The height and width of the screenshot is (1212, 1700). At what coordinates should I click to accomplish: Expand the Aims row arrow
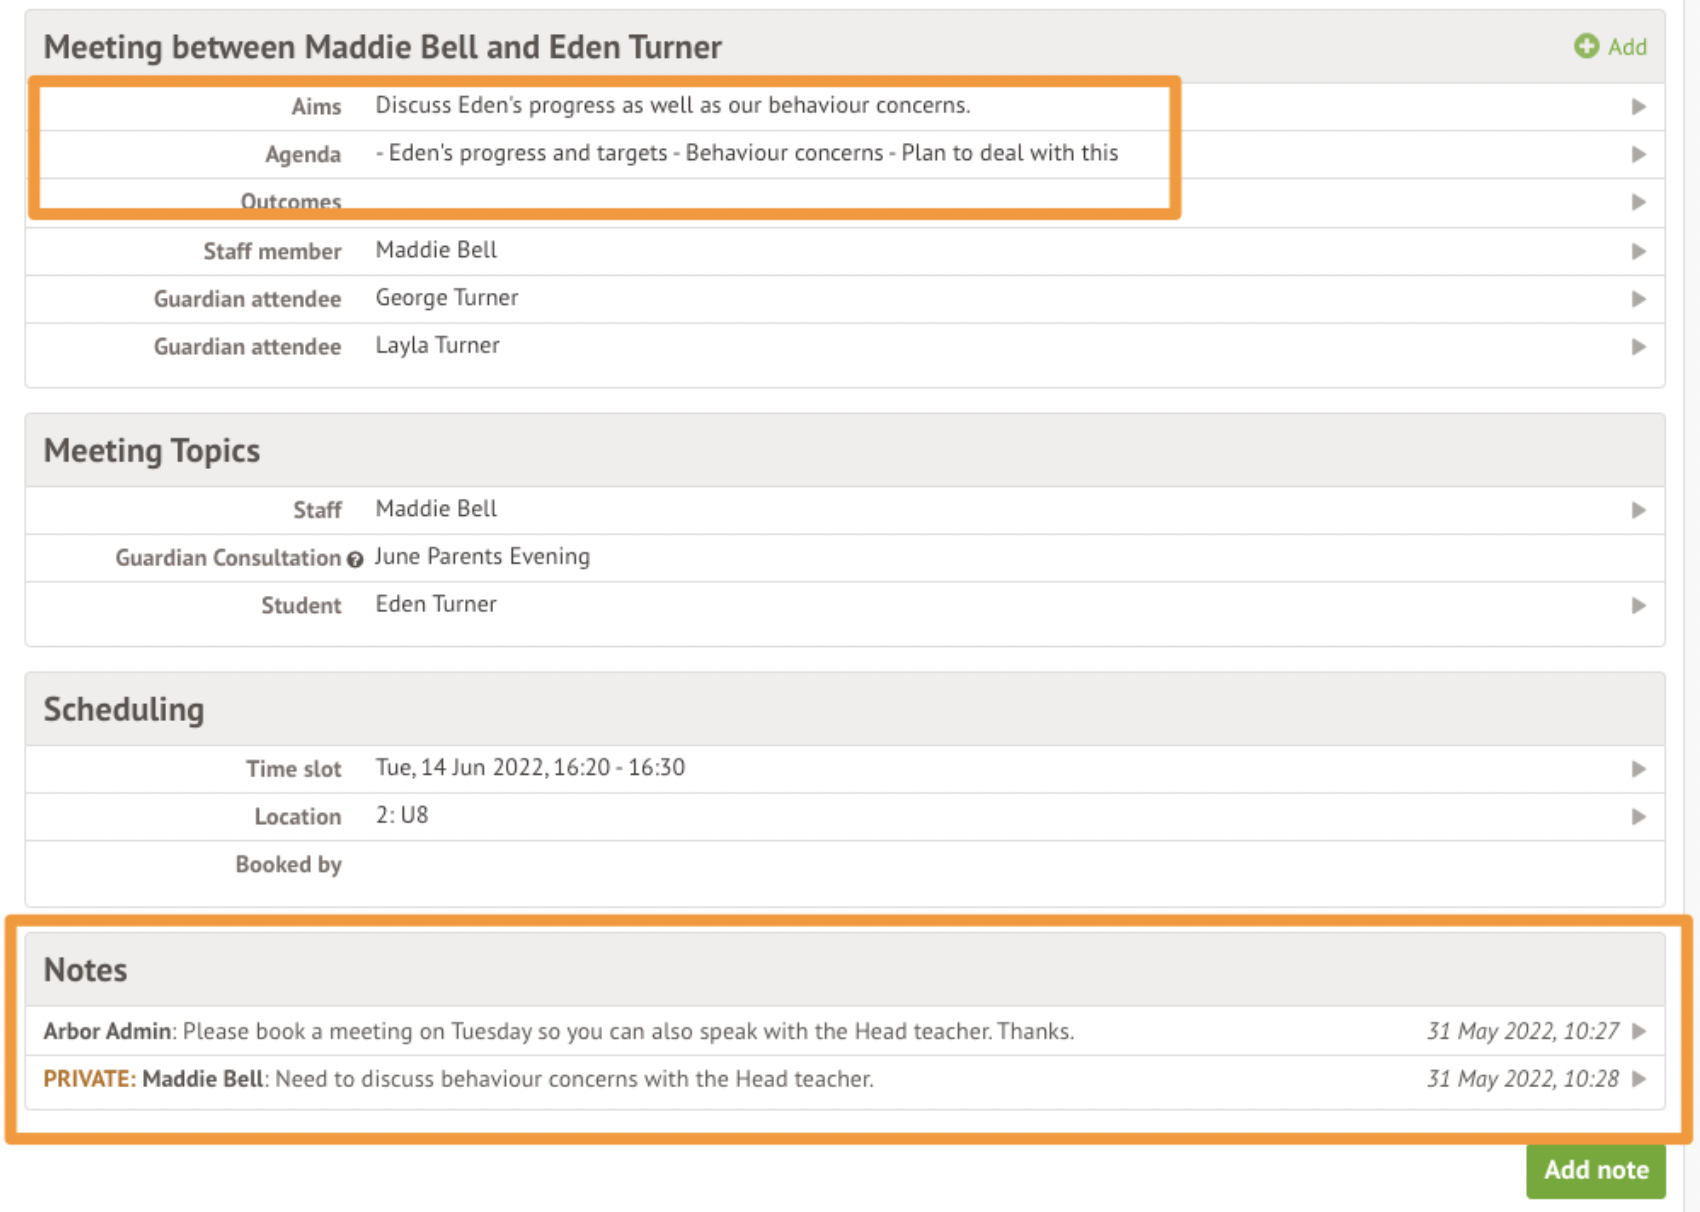pyautogui.click(x=1638, y=106)
